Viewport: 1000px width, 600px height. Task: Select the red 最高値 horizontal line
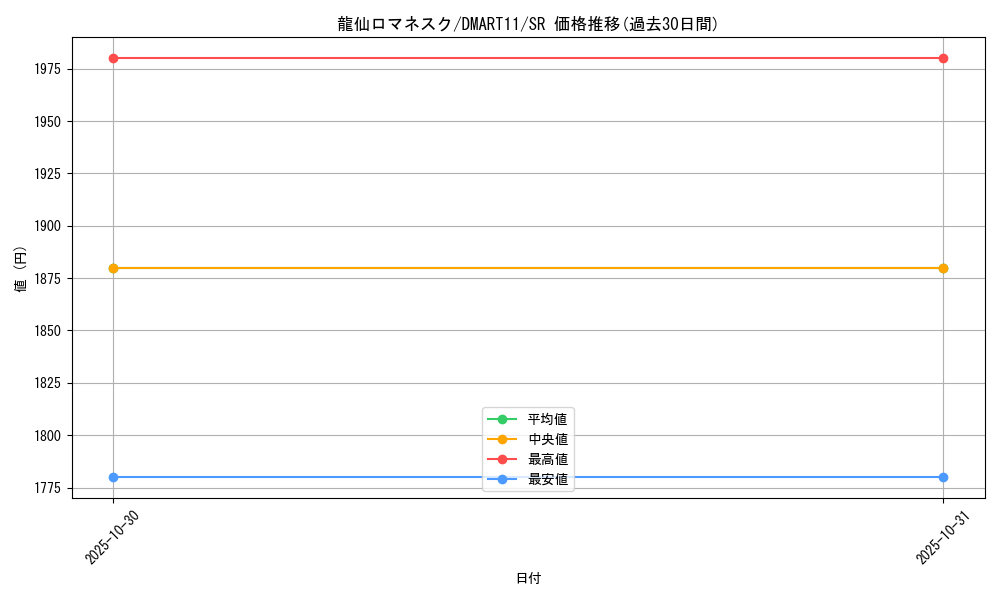tap(528, 58)
